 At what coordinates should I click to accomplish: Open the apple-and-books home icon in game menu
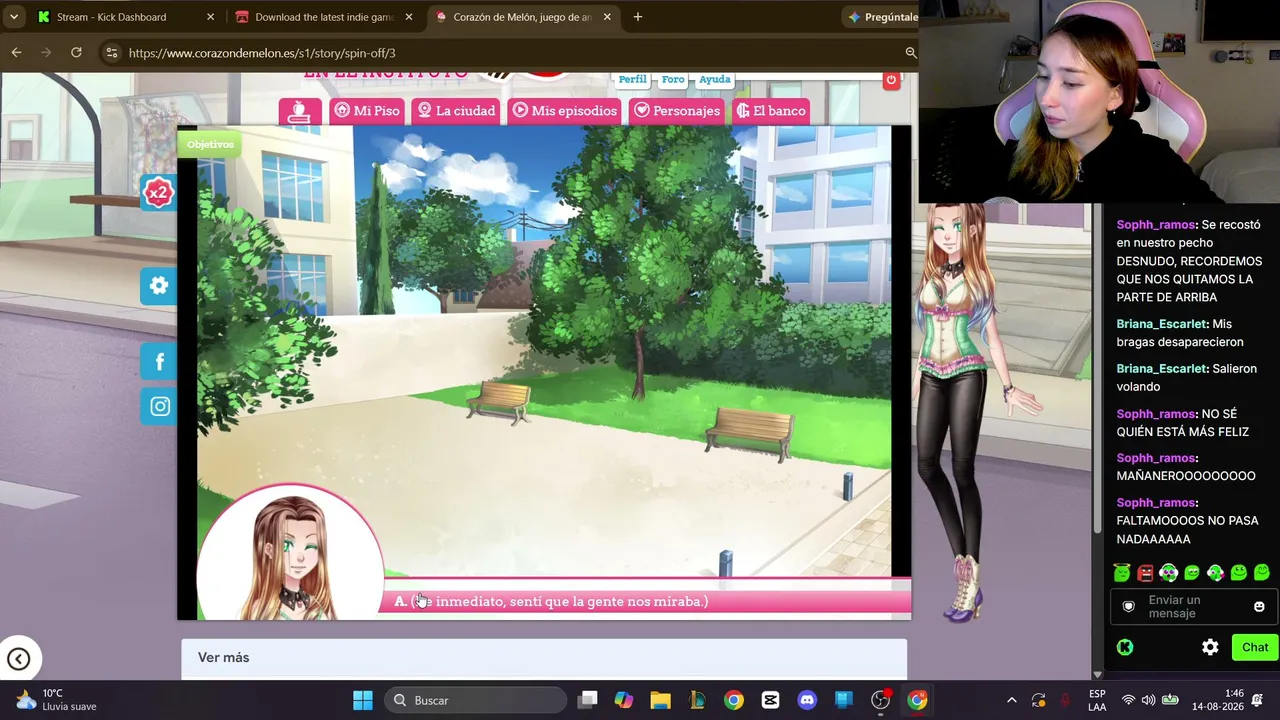point(300,111)
